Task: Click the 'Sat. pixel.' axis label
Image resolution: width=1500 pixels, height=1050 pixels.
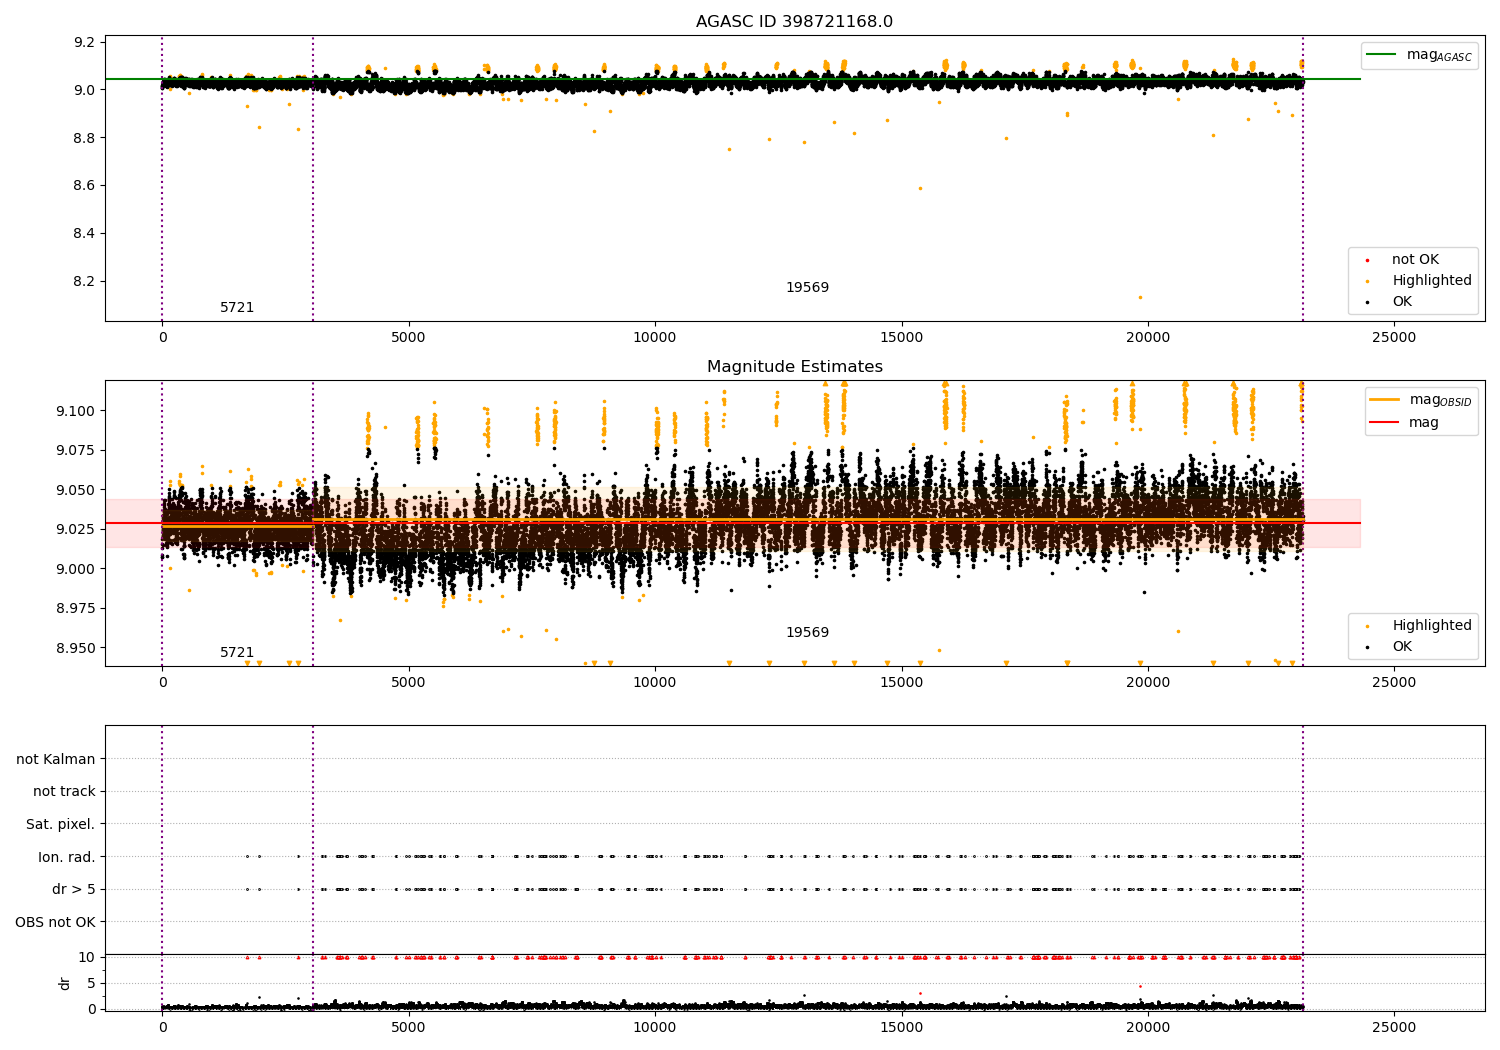Action: (60, 824)
